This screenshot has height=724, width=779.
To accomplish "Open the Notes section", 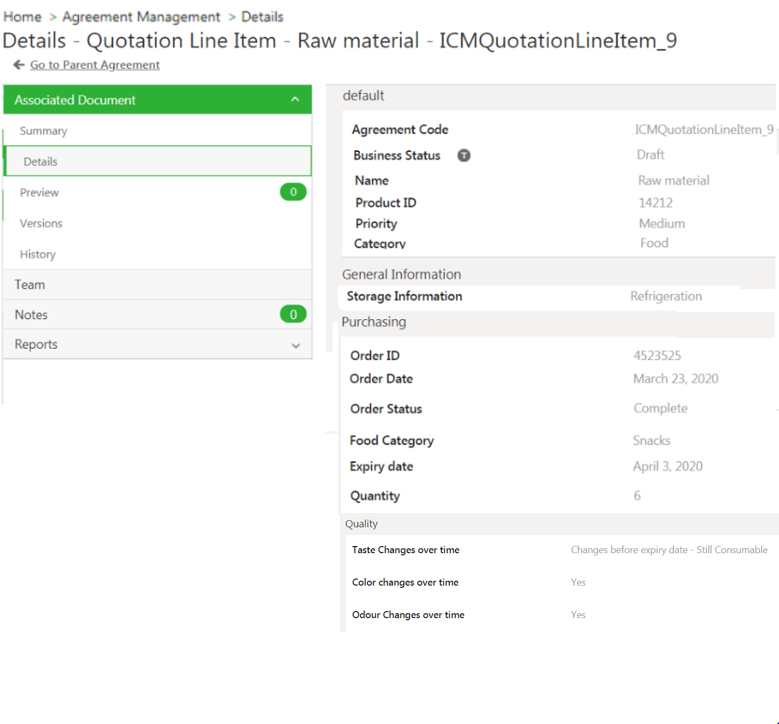I will coord(31,315).
